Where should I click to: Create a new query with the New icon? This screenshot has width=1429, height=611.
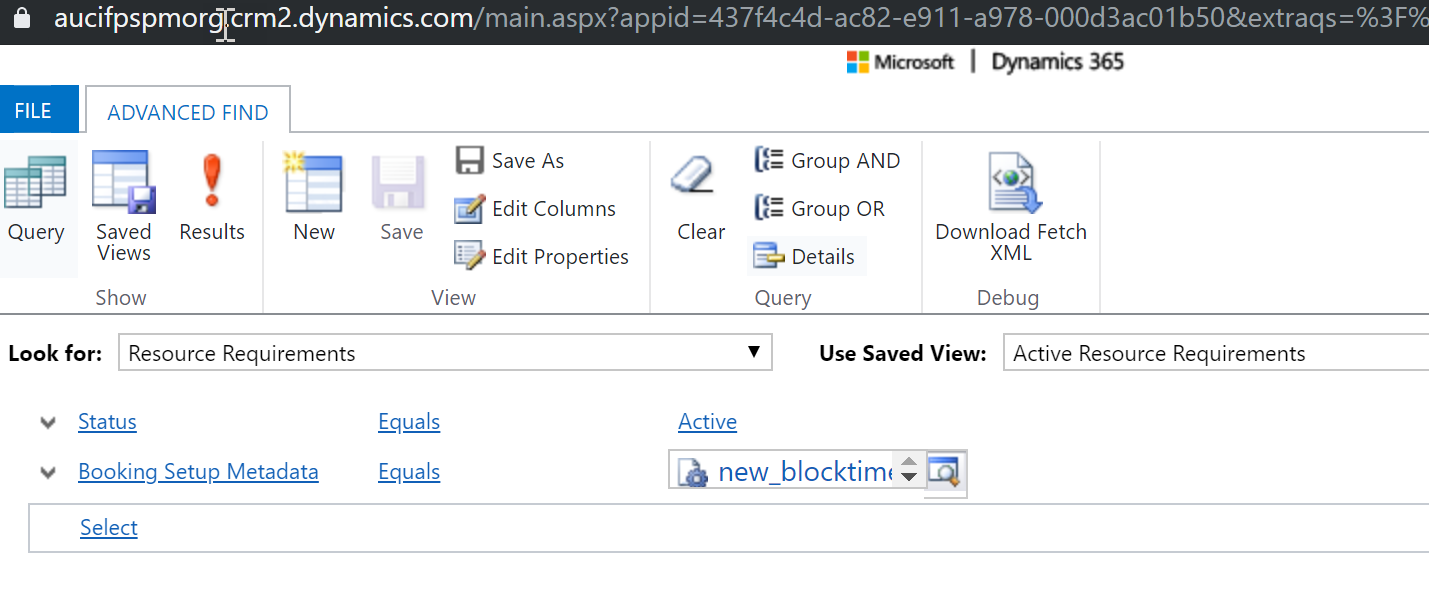(x=313, y=190)
